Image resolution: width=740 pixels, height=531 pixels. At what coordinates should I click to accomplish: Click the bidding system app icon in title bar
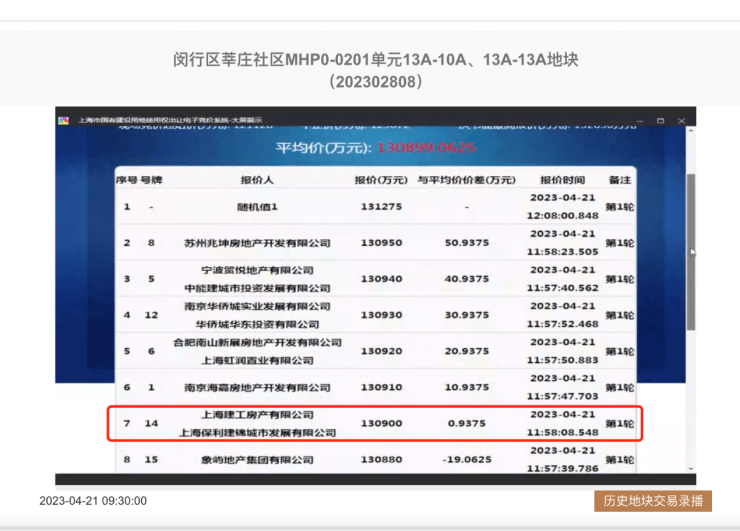coord(63,120)
